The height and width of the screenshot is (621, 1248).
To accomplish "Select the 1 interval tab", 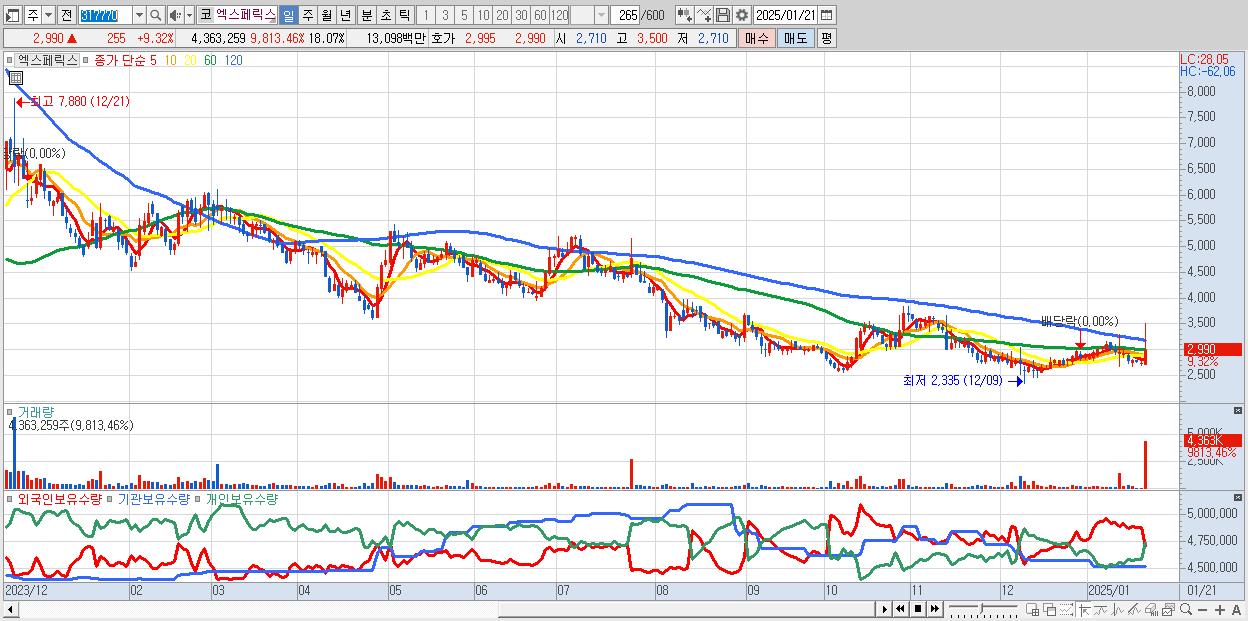I will 425,15.
